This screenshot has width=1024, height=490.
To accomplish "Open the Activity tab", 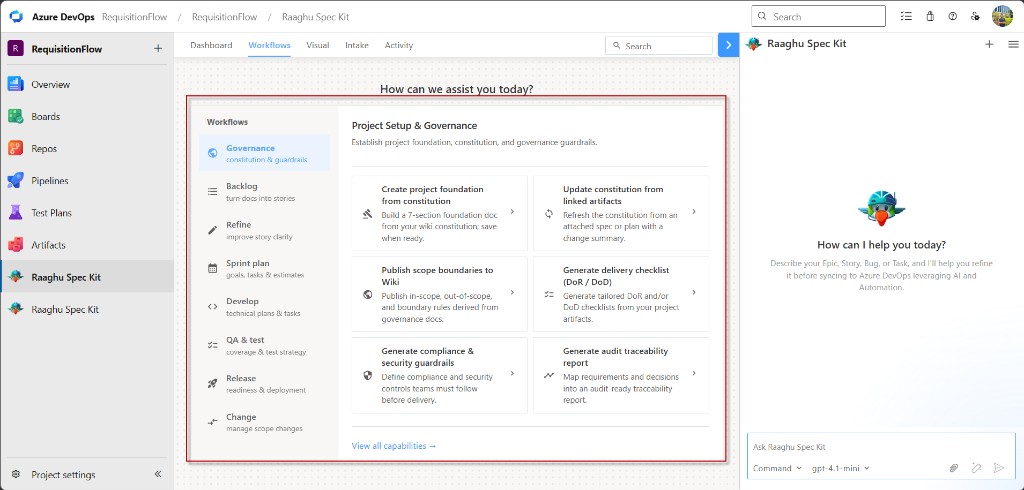I will (398, 45).
